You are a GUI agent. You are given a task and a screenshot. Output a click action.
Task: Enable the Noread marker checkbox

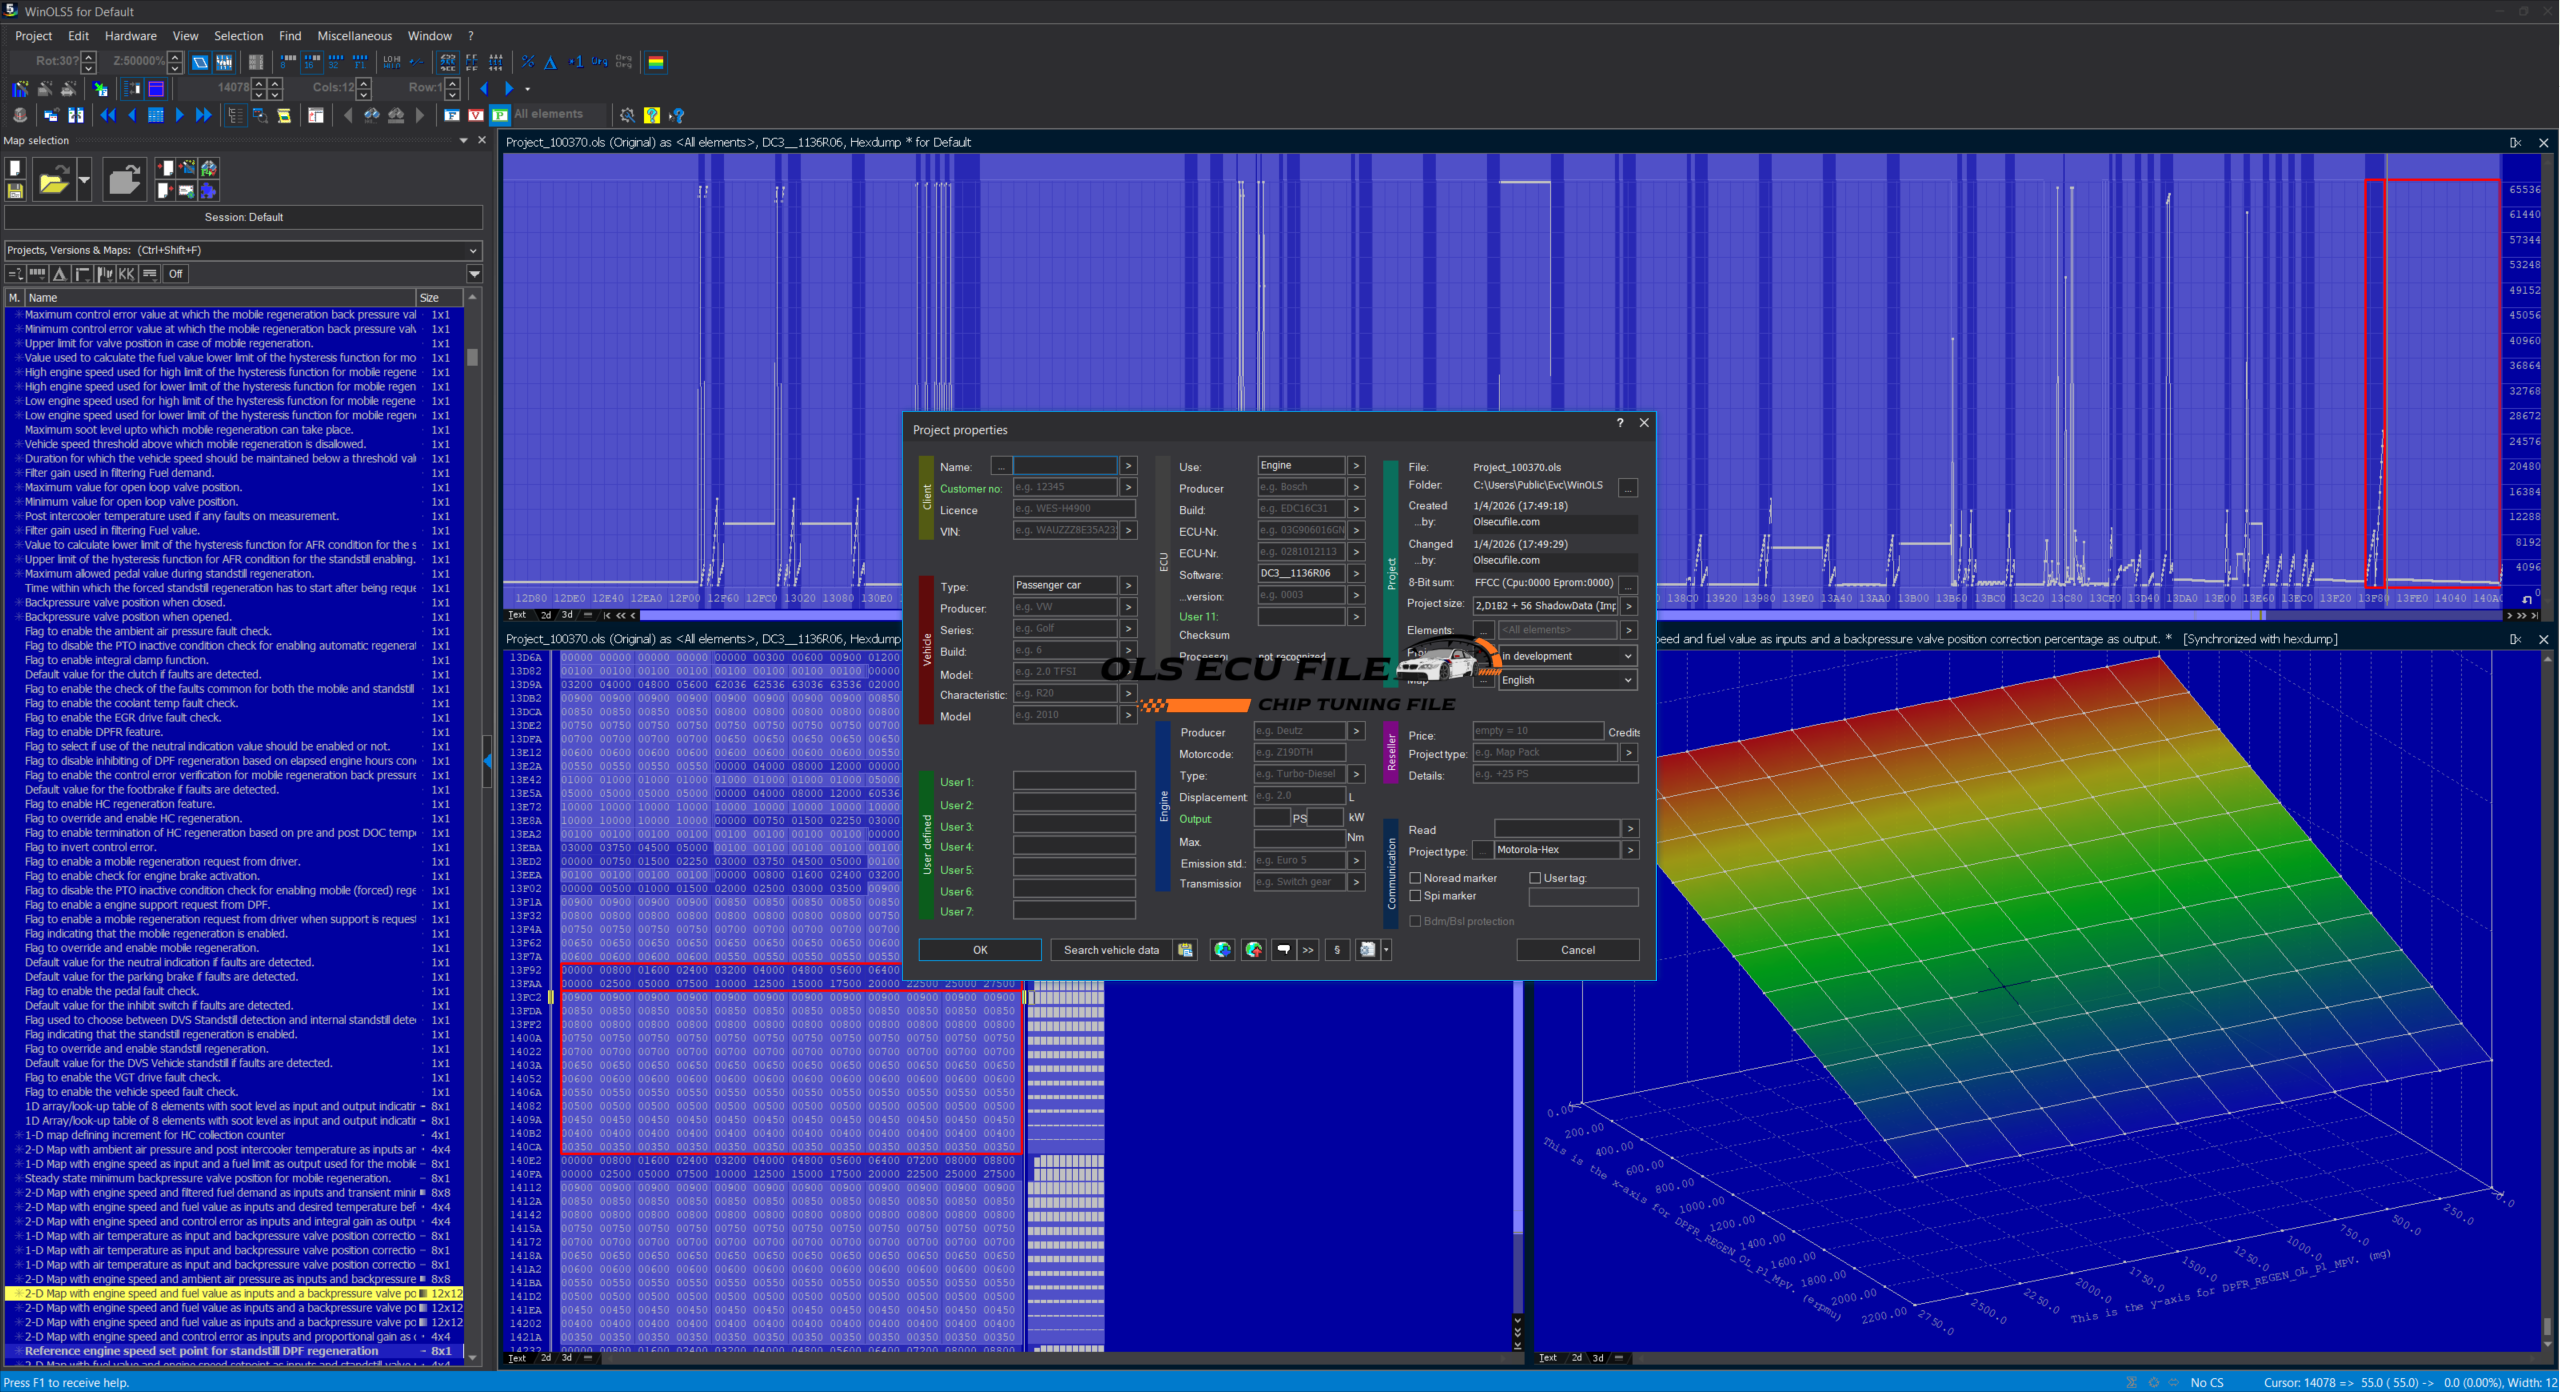(1416, 878)
